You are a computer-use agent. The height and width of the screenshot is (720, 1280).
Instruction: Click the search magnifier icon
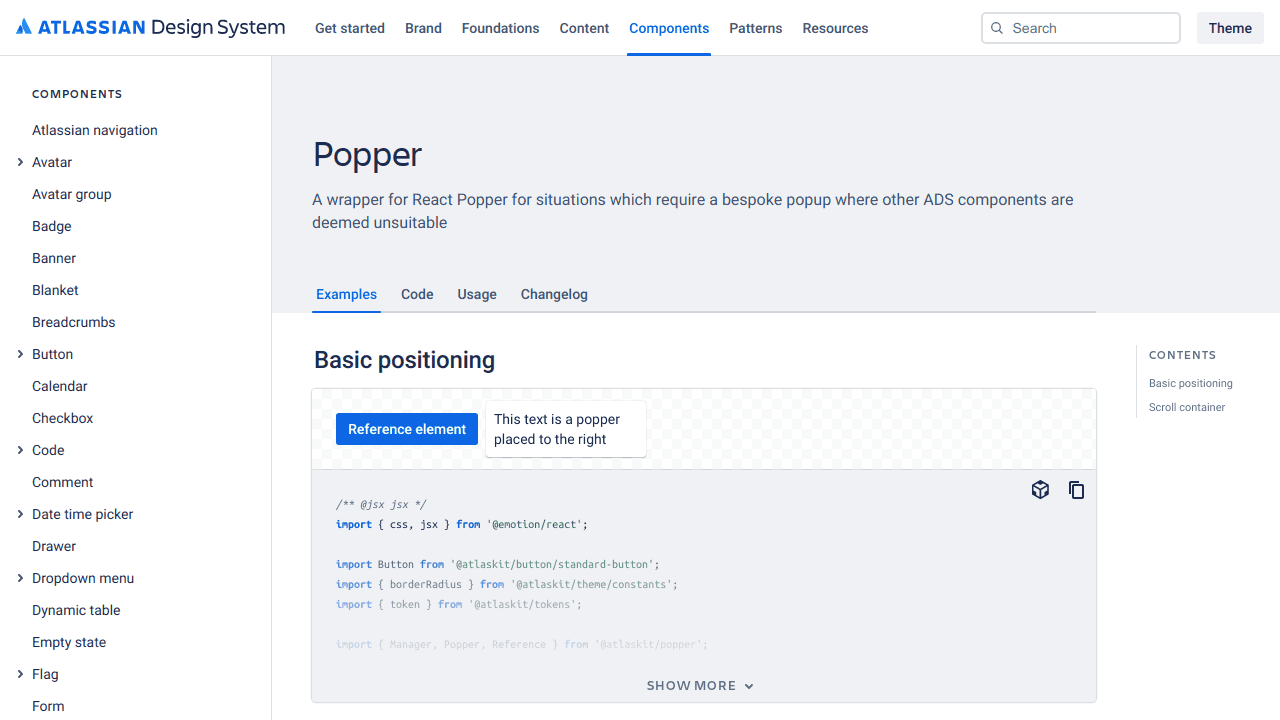(997, 28)
